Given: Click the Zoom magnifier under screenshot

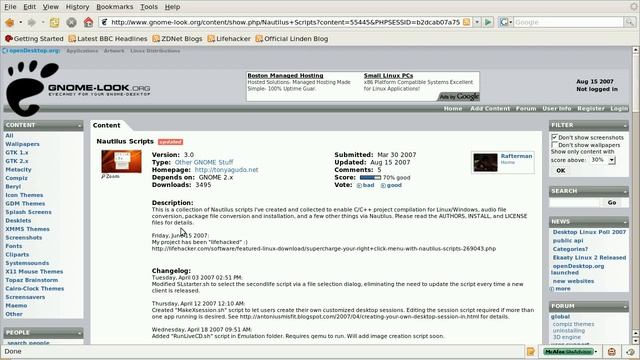Looking at the screenshot, I should pos(110,176).
